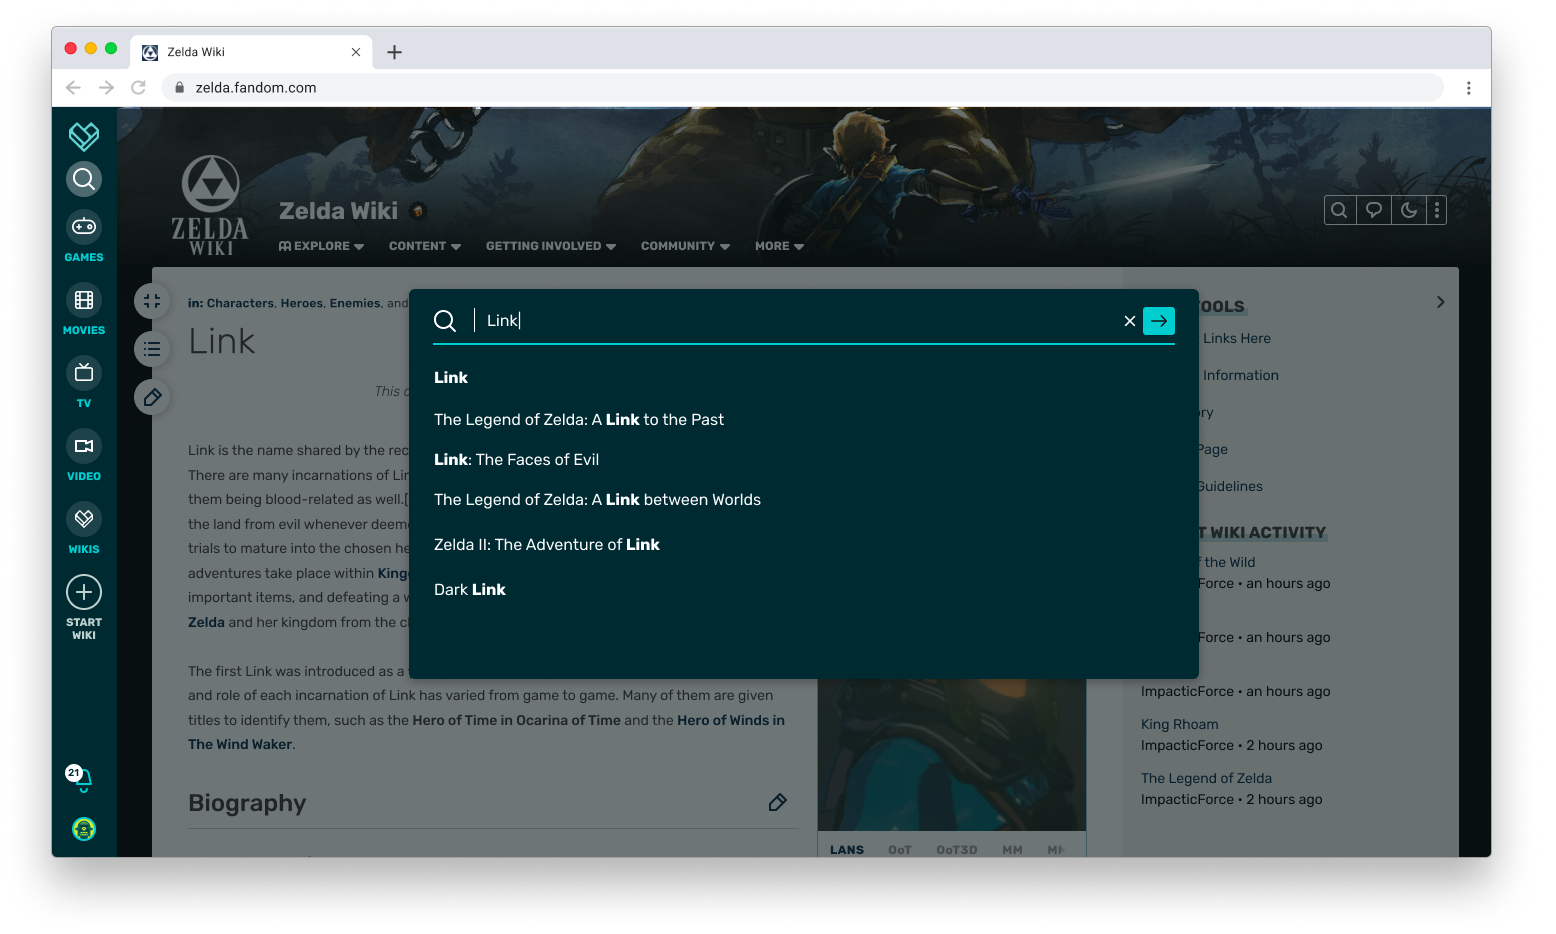Image resolution: width=1556 pixels, height=934 pixels.
Task: Clear the search text with X
Action: [x=1130, y=321]
